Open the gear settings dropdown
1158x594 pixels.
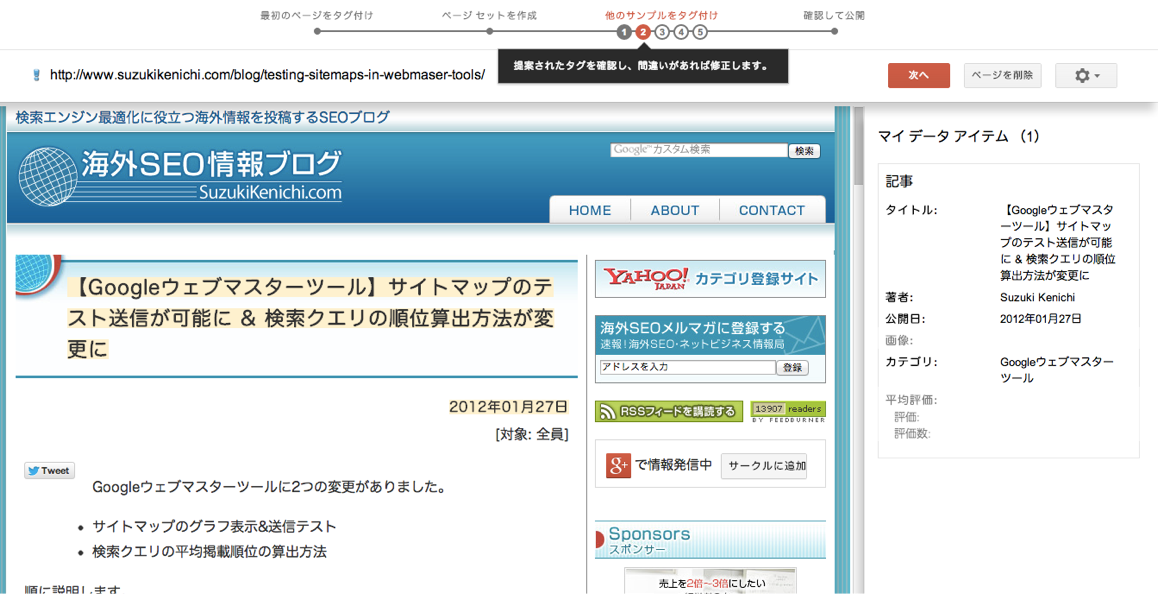point(1086,75)
